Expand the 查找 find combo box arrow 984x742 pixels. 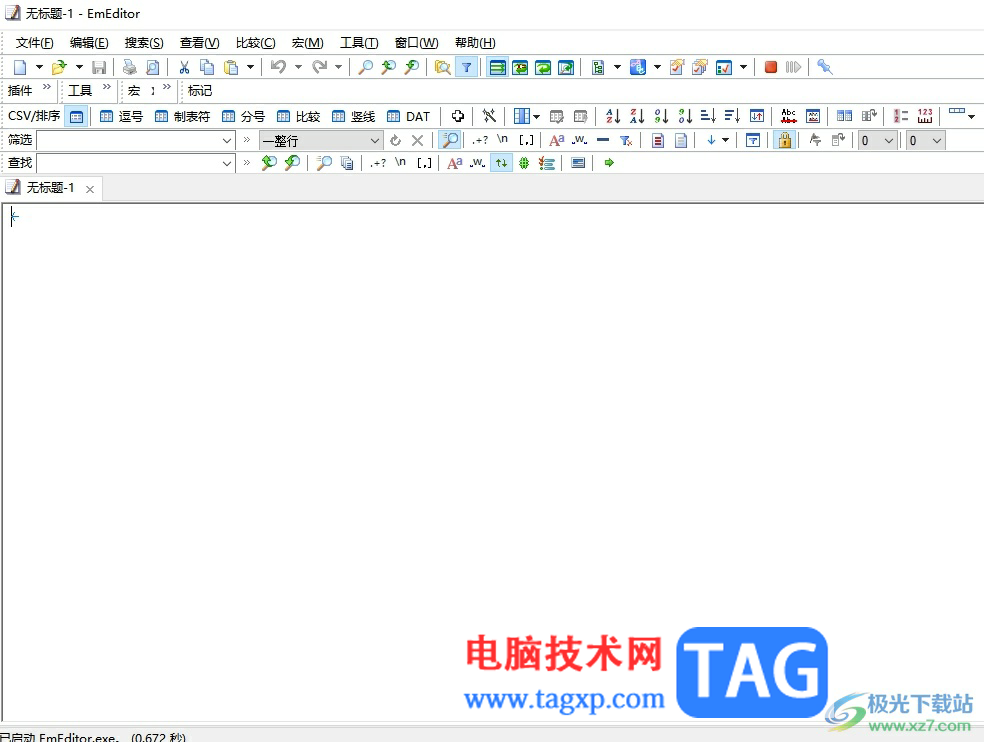coord(227,163)
